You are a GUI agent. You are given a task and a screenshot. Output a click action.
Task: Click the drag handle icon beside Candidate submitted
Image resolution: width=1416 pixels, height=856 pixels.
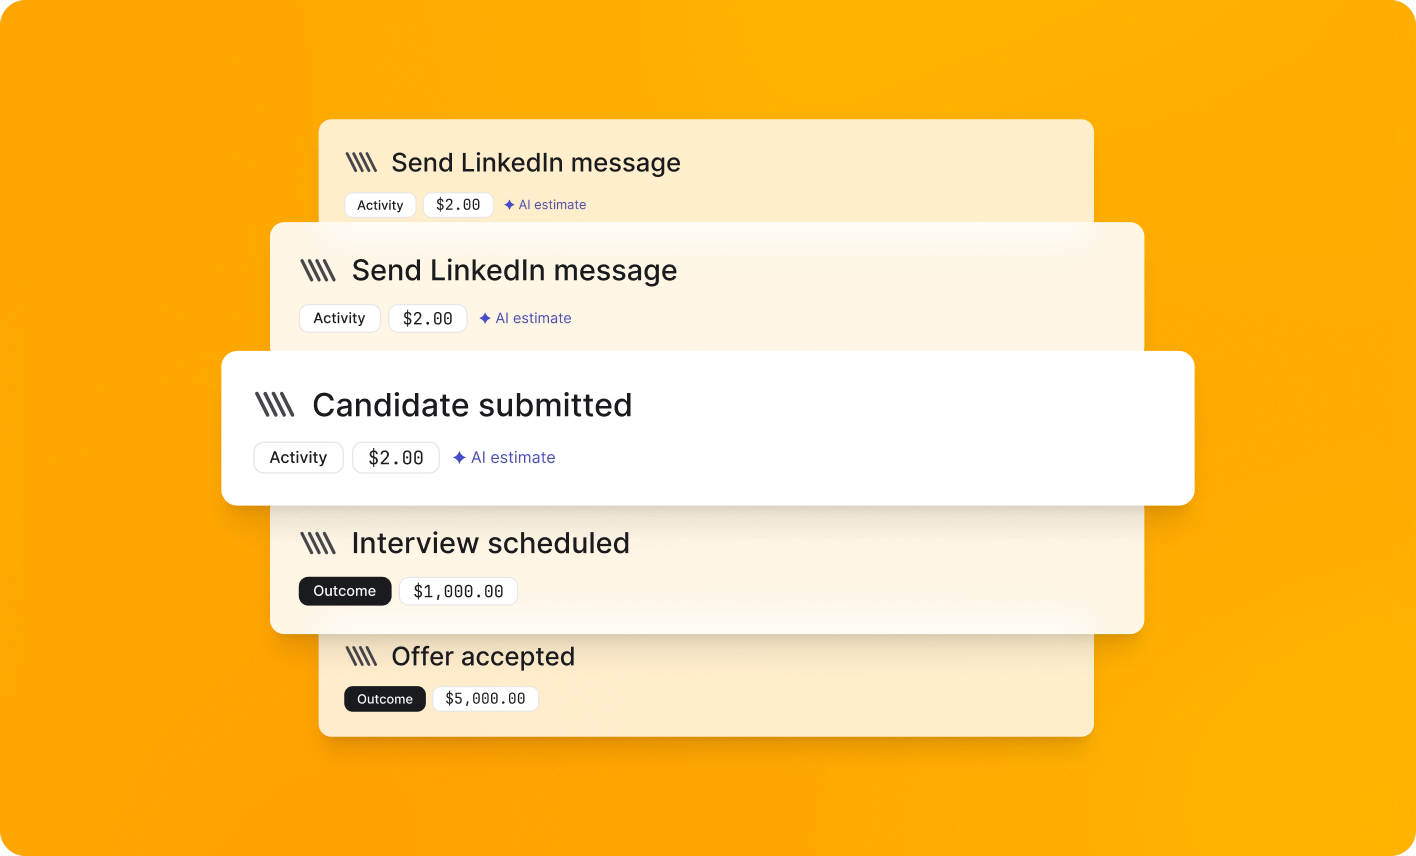(x=274, y=405)
